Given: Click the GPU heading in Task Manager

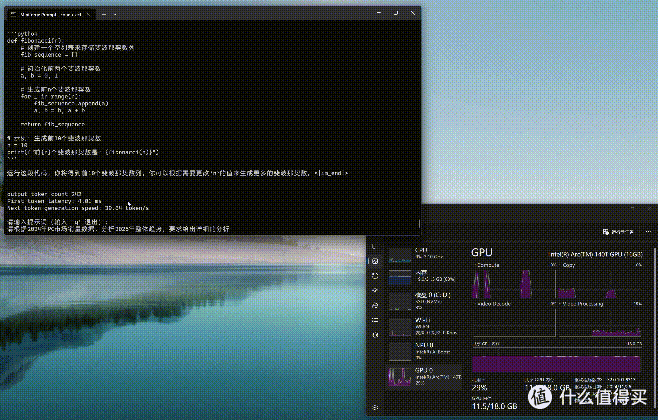Looking at the screenshot, I should point(482,252).
